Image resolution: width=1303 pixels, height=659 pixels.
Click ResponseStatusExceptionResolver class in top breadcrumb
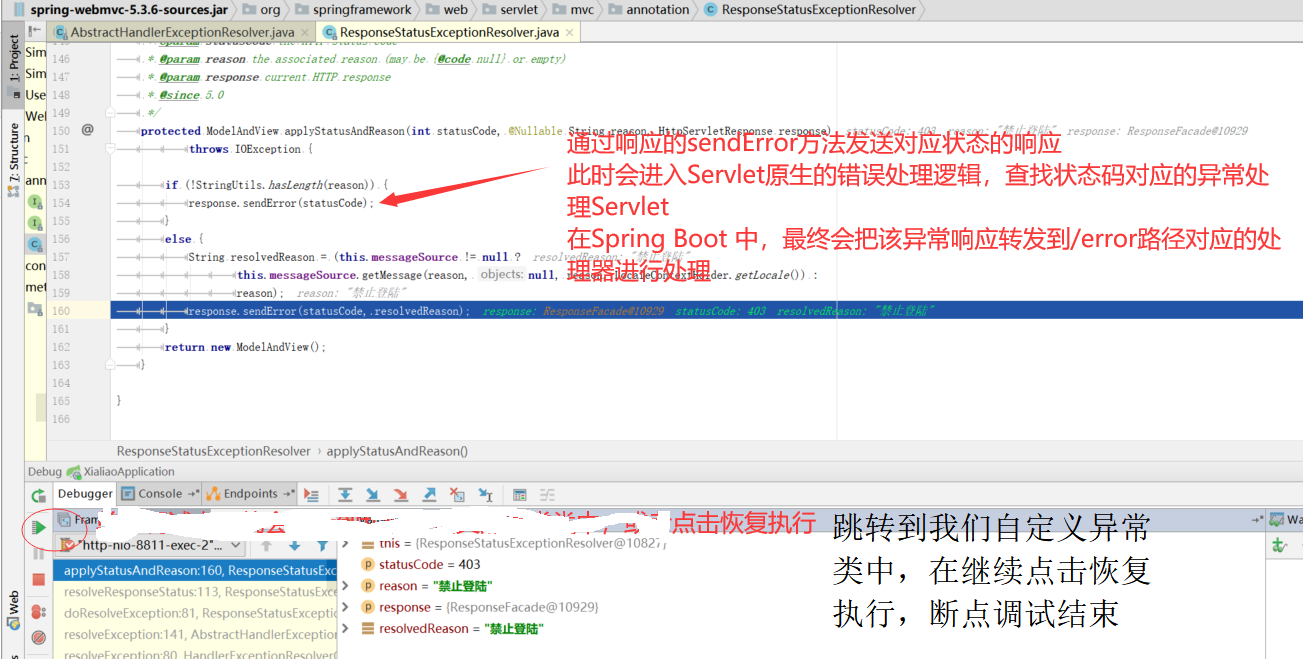[x=811, y=9]
